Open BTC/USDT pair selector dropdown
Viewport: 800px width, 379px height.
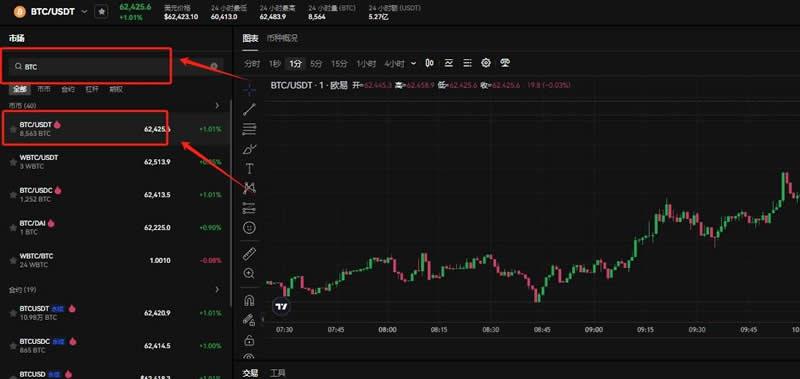click(84, 11)
